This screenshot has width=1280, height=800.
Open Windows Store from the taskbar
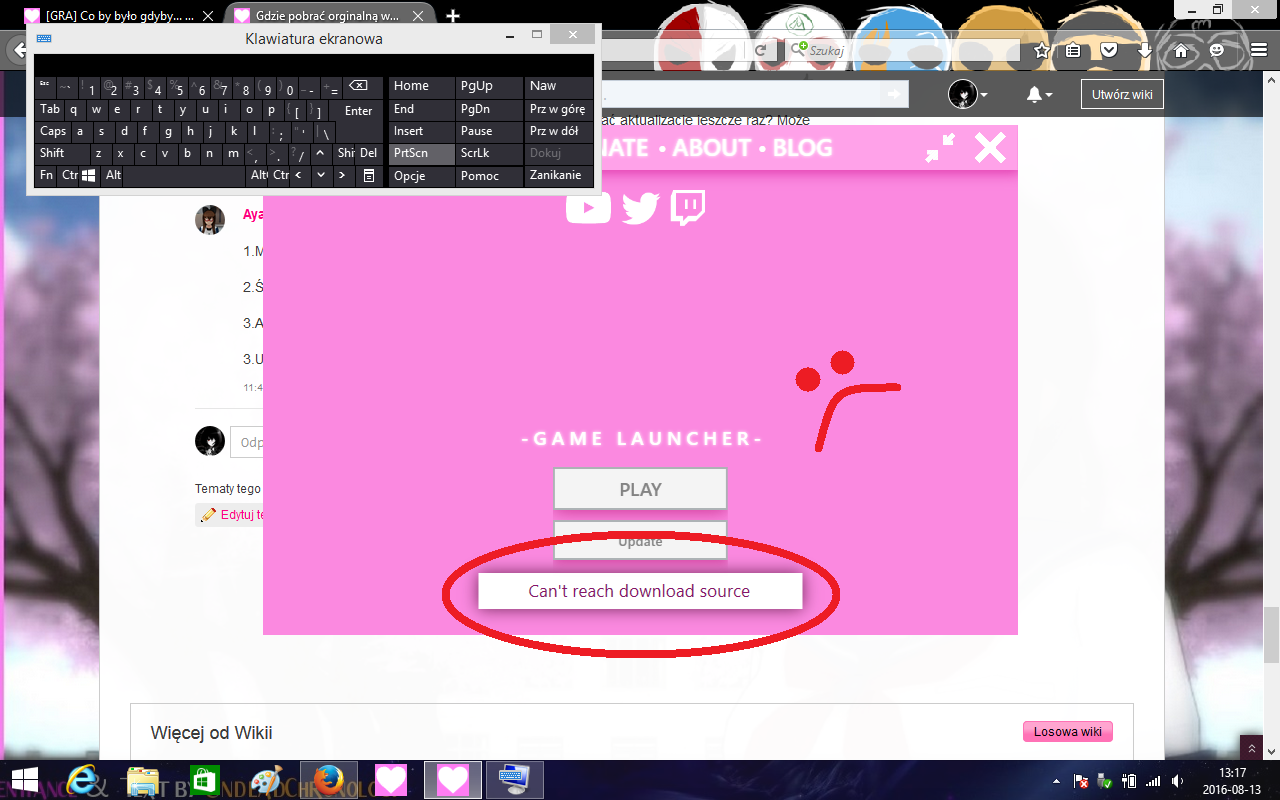click(x=204, y=780)
